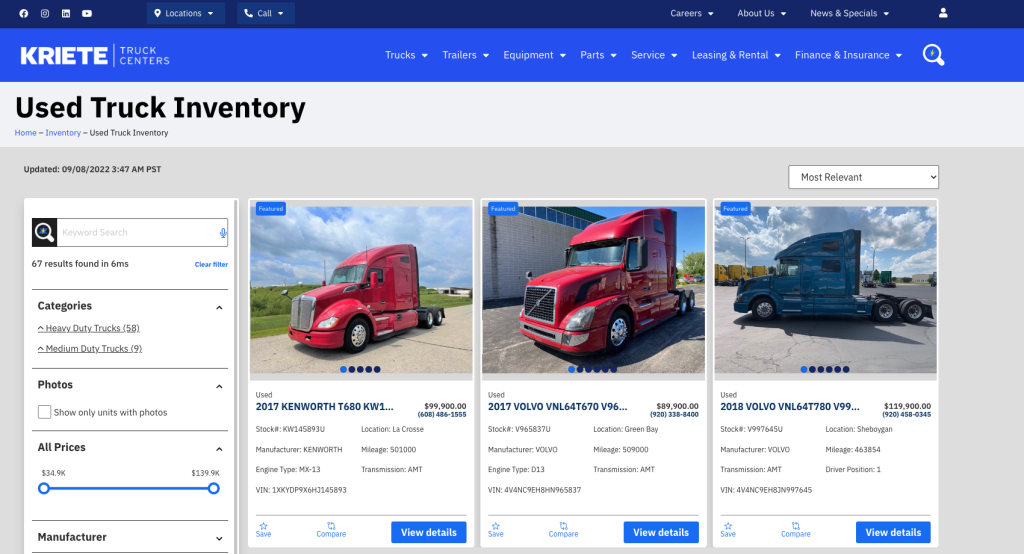1024x554 pixels.
Task: View details for 2017 Kenworth T680
Action: click(x=428, y=532)
